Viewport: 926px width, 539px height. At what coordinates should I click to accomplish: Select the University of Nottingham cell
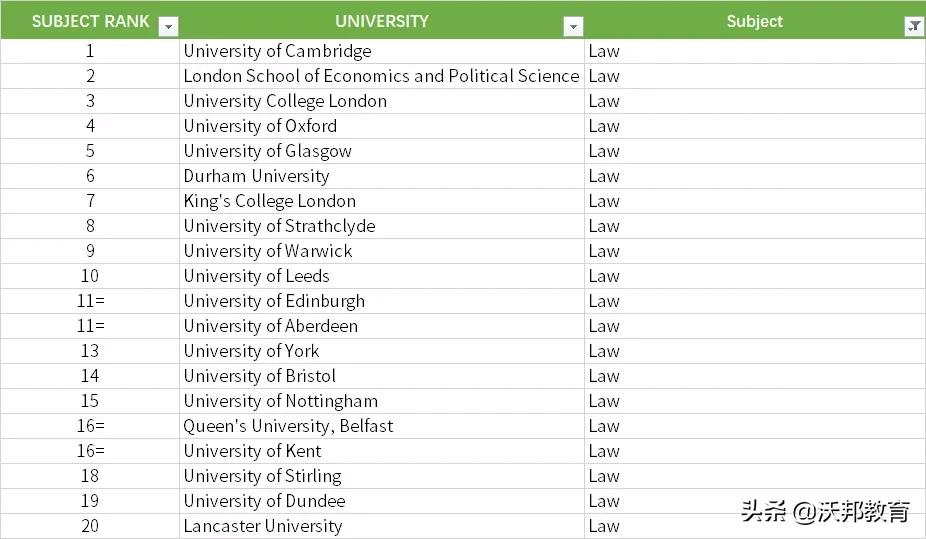coord(280,401)
